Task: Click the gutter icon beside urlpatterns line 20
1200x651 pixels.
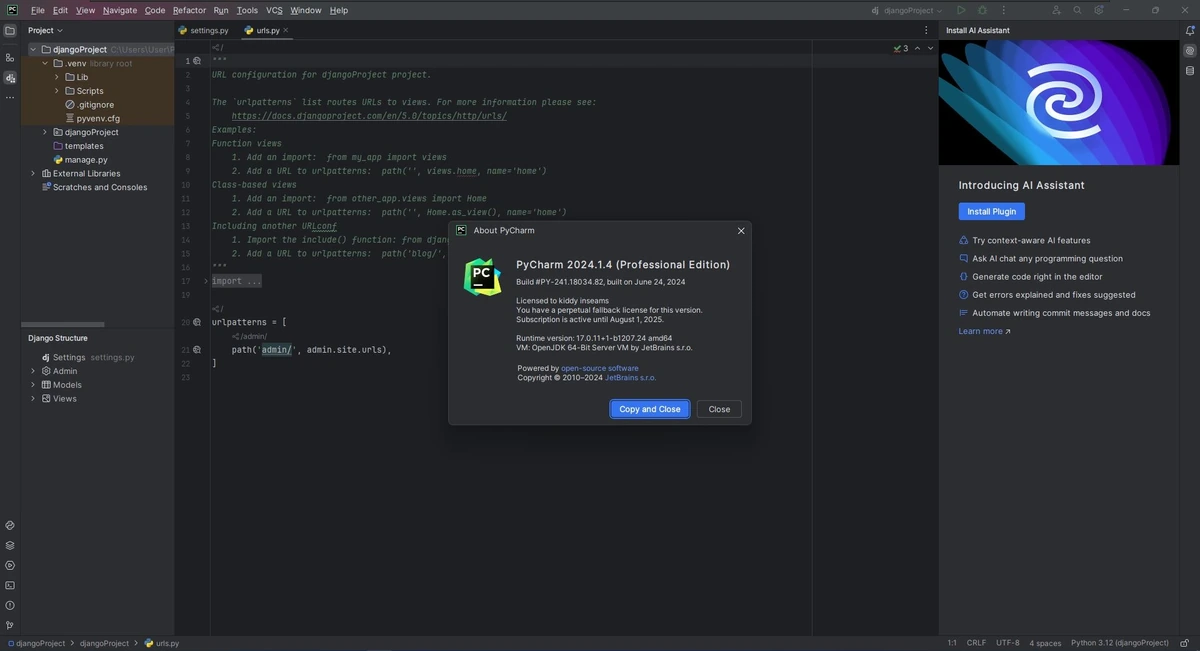Action: click(197, 322)
